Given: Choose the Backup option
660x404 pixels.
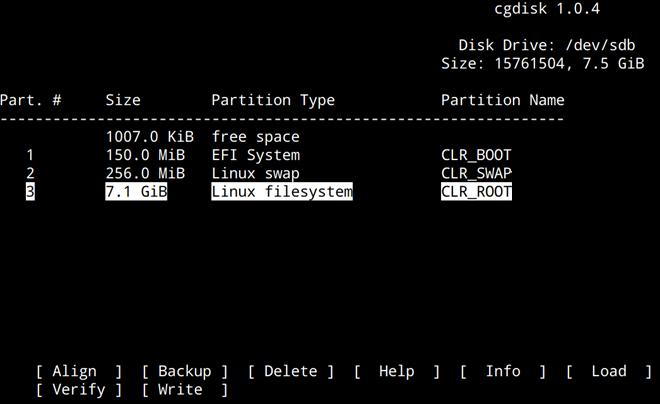Looking at the screenshot, I should (184, 371).
